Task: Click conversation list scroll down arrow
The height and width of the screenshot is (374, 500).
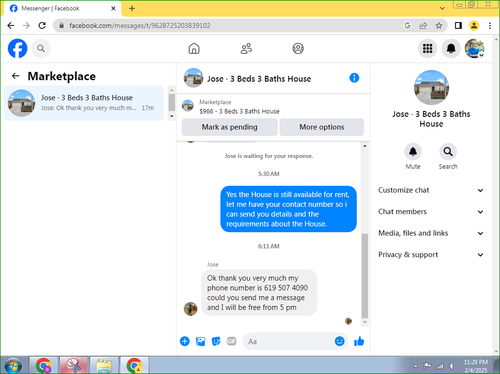Action: tap(172, 116)
